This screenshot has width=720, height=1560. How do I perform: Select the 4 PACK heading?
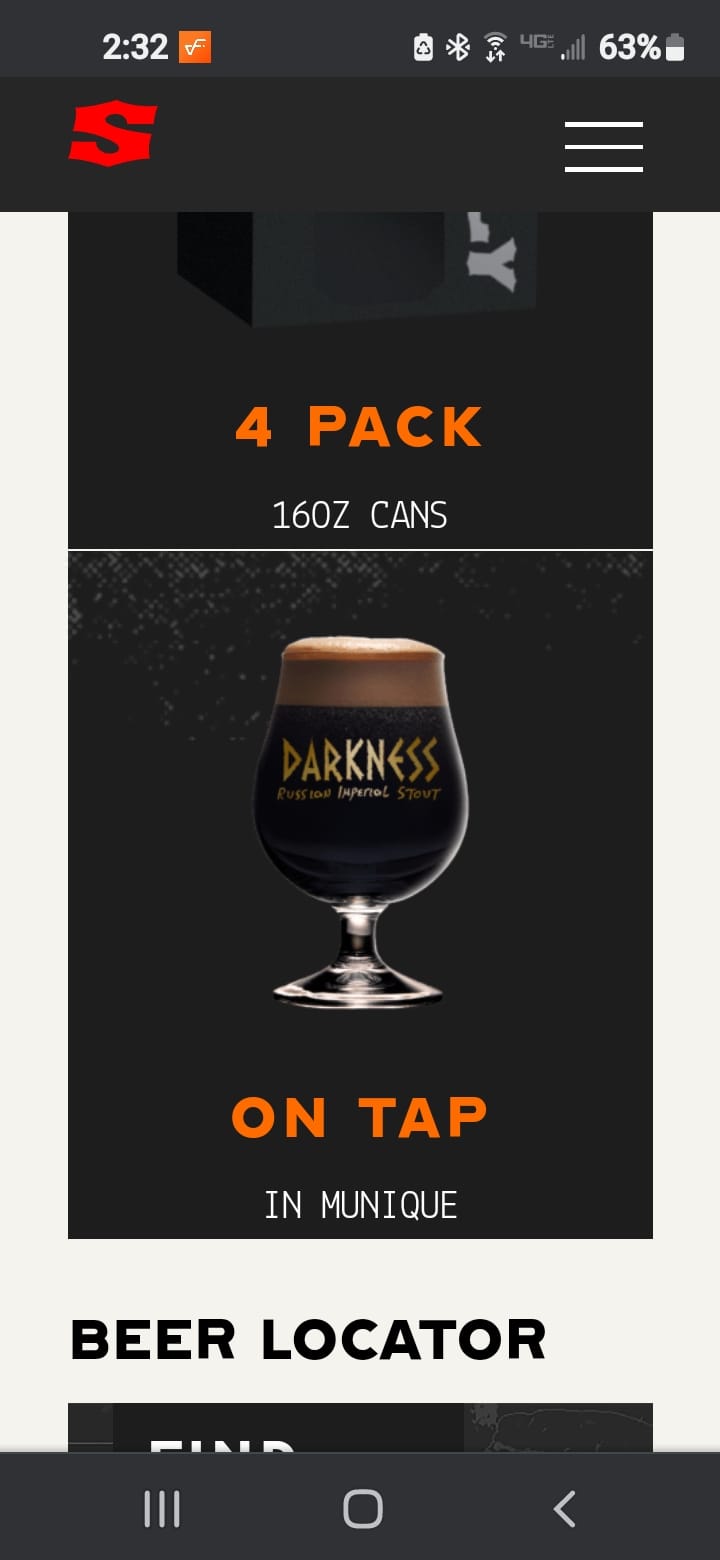(360, 427)
